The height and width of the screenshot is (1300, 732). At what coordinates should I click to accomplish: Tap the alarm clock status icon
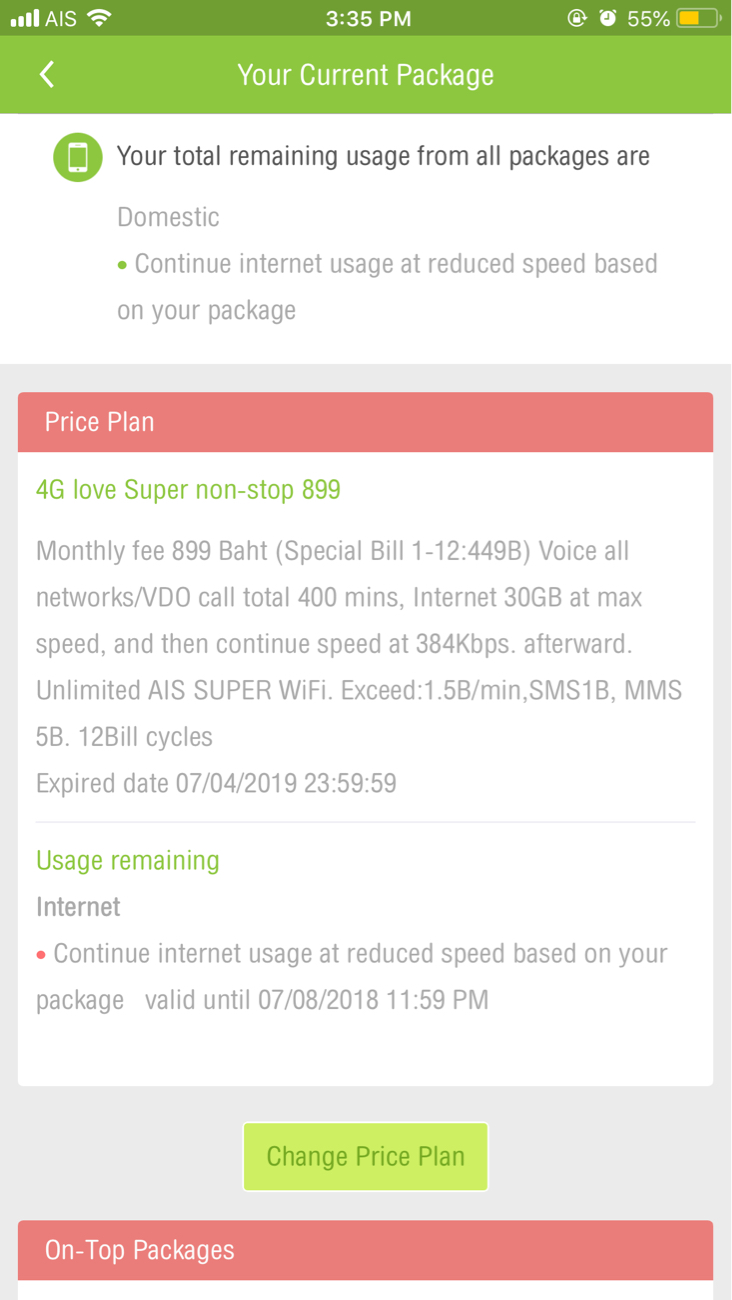tap(607, 18)
